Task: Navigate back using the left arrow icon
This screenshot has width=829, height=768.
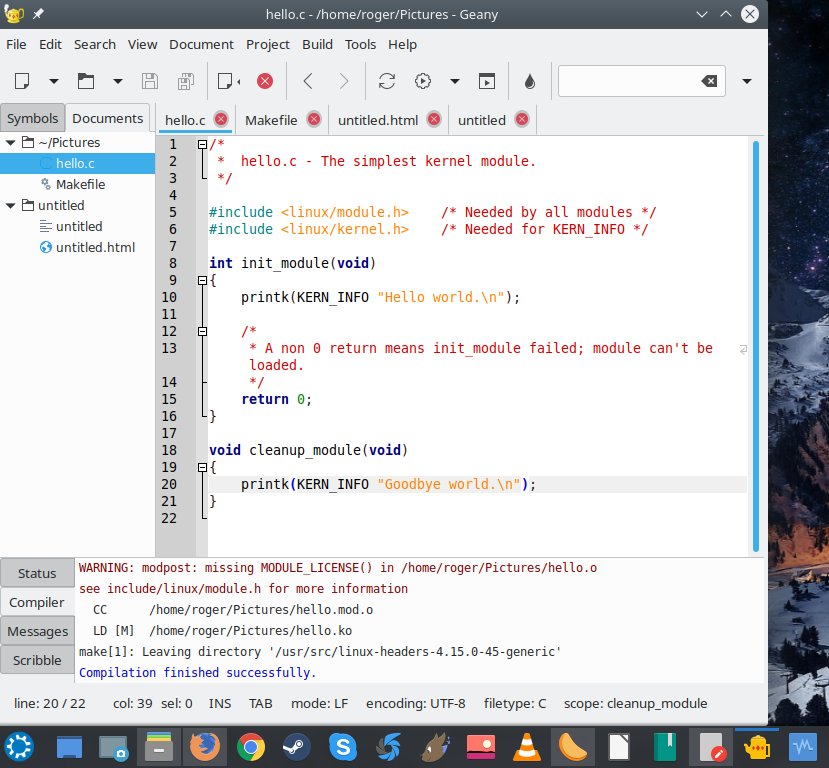Action: pos(308,81)
